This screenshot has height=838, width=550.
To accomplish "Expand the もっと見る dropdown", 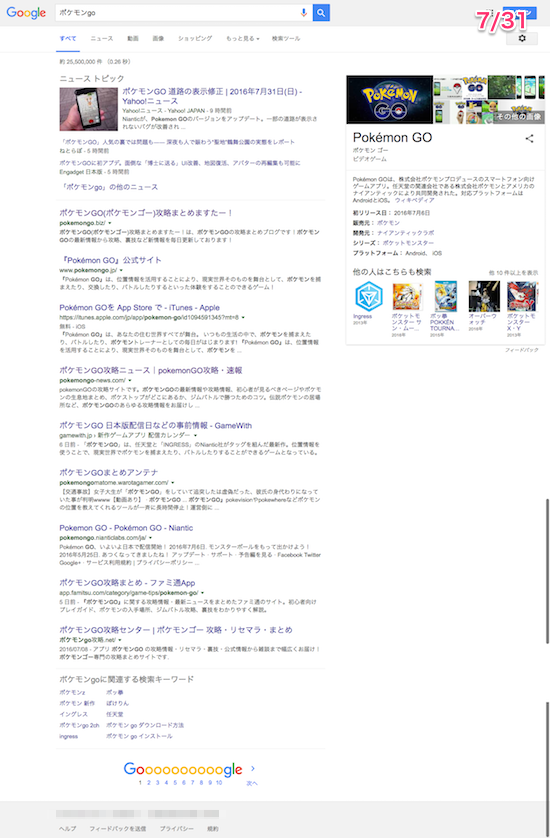I will 243,38.
